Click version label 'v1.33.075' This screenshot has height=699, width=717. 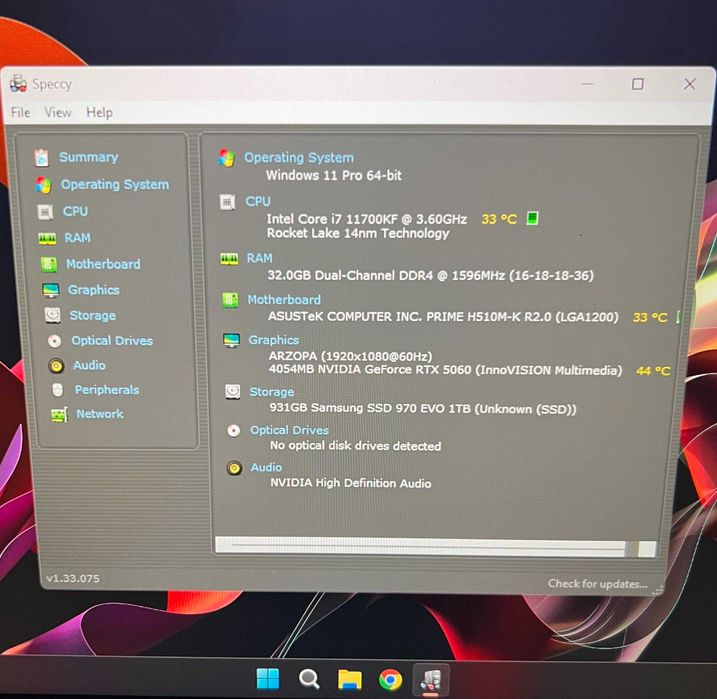73,579
